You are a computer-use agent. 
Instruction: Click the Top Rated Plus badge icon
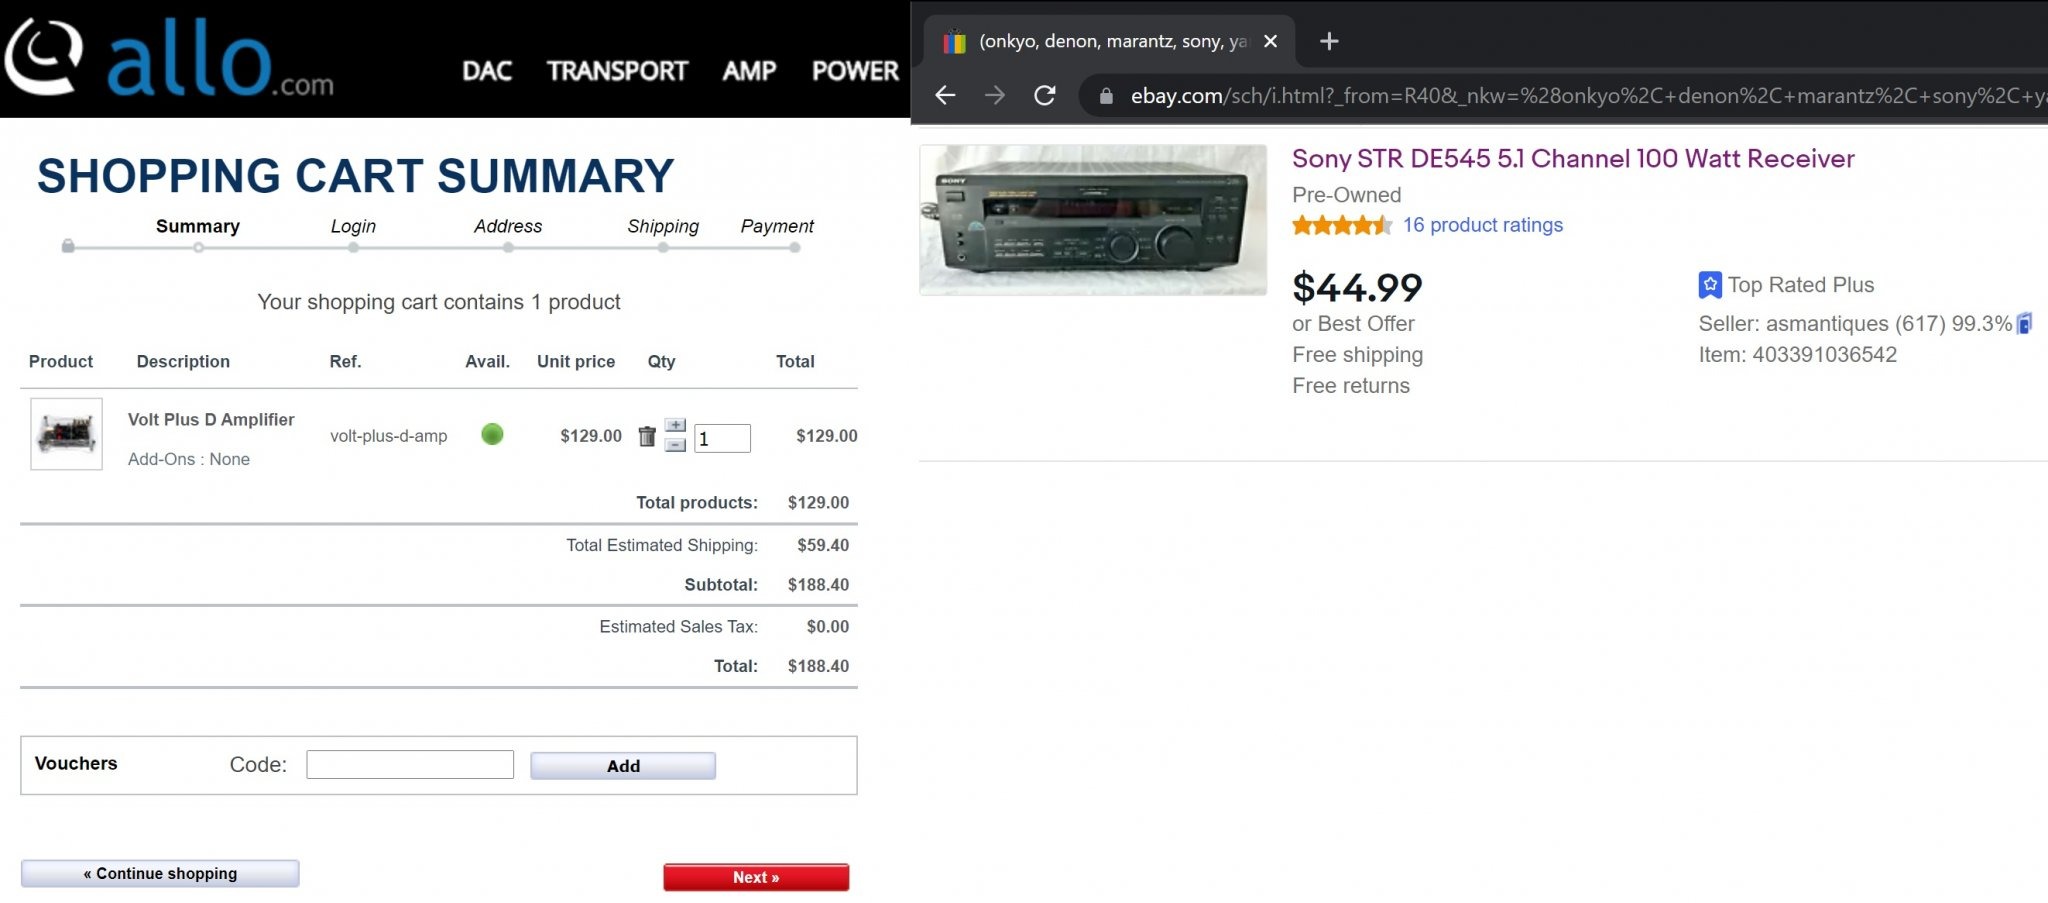coord(1710,285)
